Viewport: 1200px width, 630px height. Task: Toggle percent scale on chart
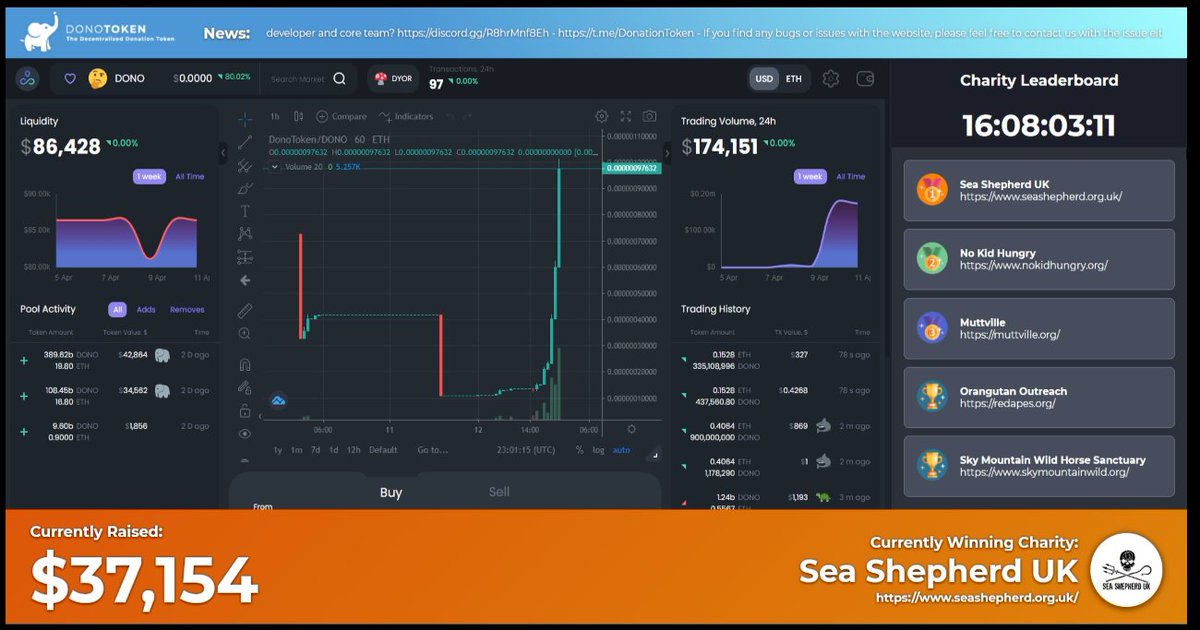(x=579, y=450)
